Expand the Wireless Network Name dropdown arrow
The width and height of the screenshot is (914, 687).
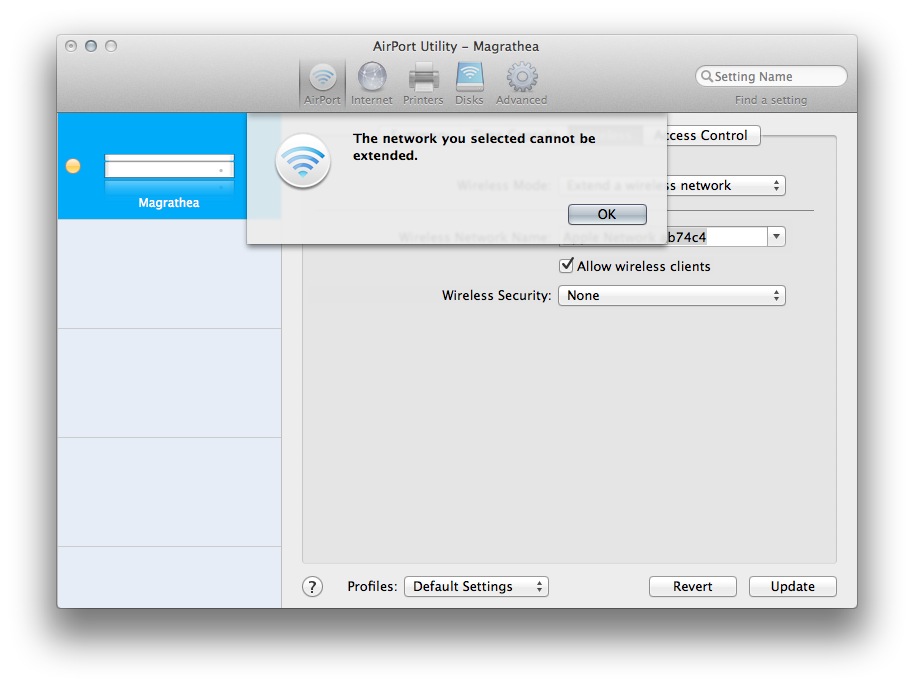[x=775, y=236]
